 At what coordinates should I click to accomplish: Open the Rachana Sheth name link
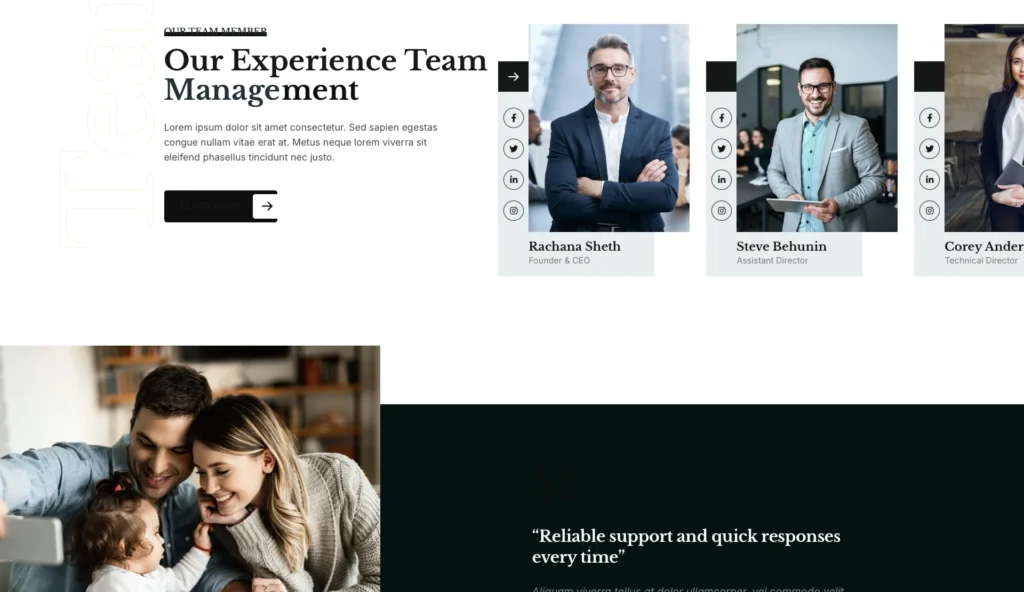tap(575, 246)
